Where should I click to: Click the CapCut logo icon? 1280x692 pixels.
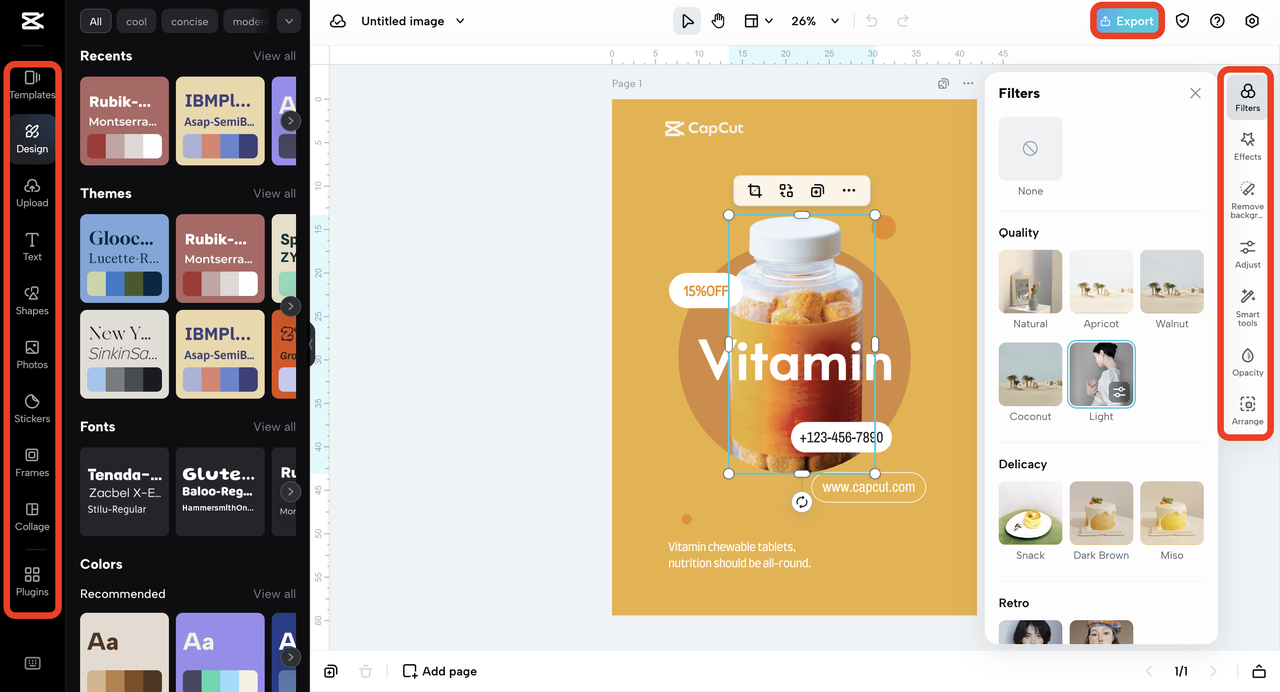(31, 21)
